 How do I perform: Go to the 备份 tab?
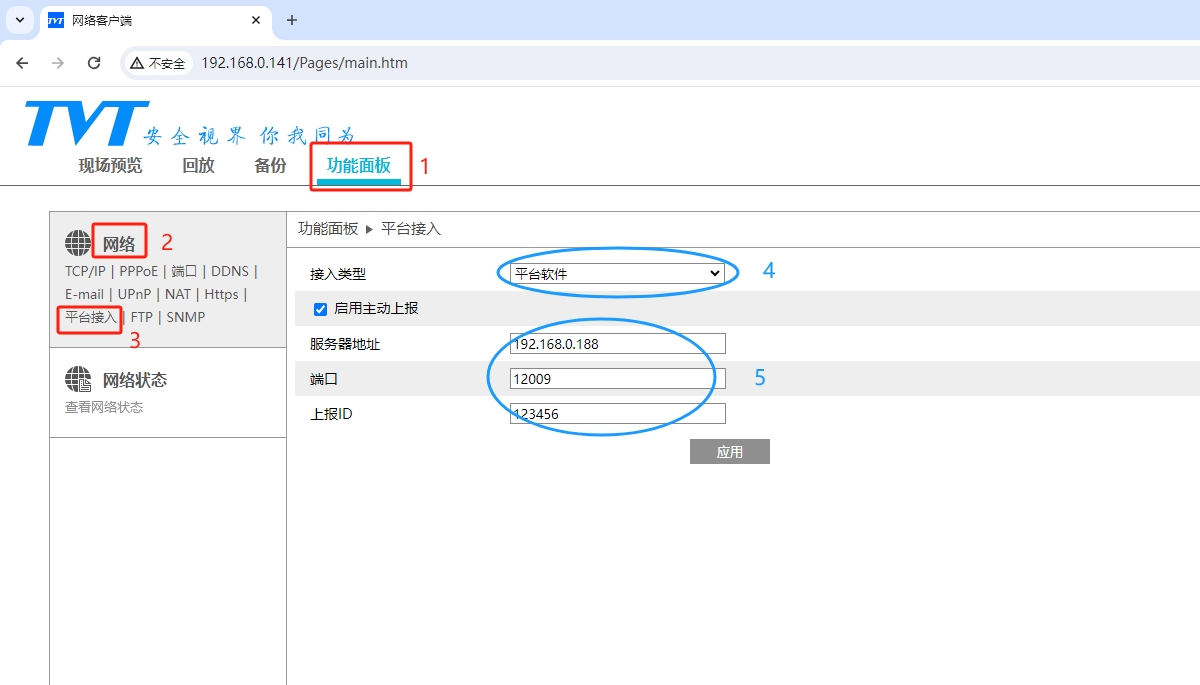(270, 166)
